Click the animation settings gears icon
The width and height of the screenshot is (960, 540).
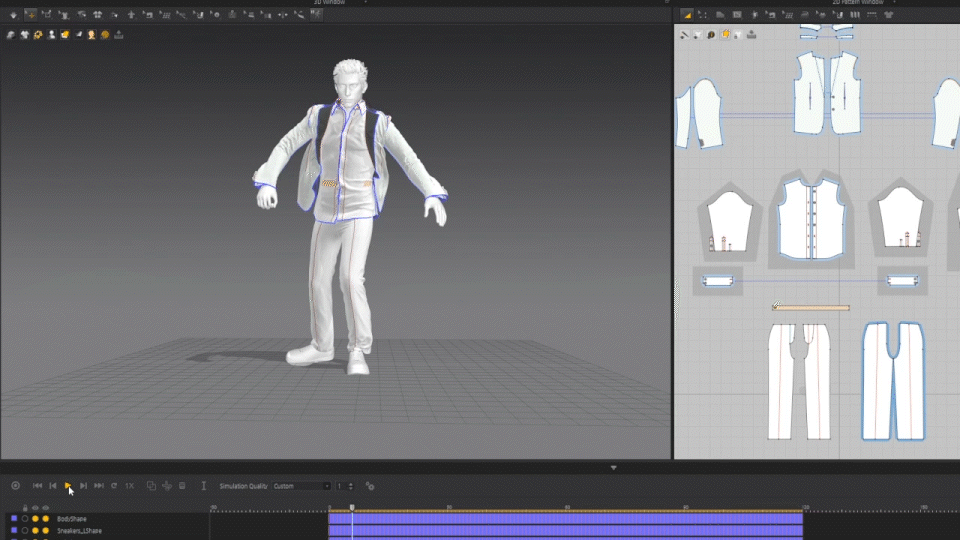[x=370, y=486]
